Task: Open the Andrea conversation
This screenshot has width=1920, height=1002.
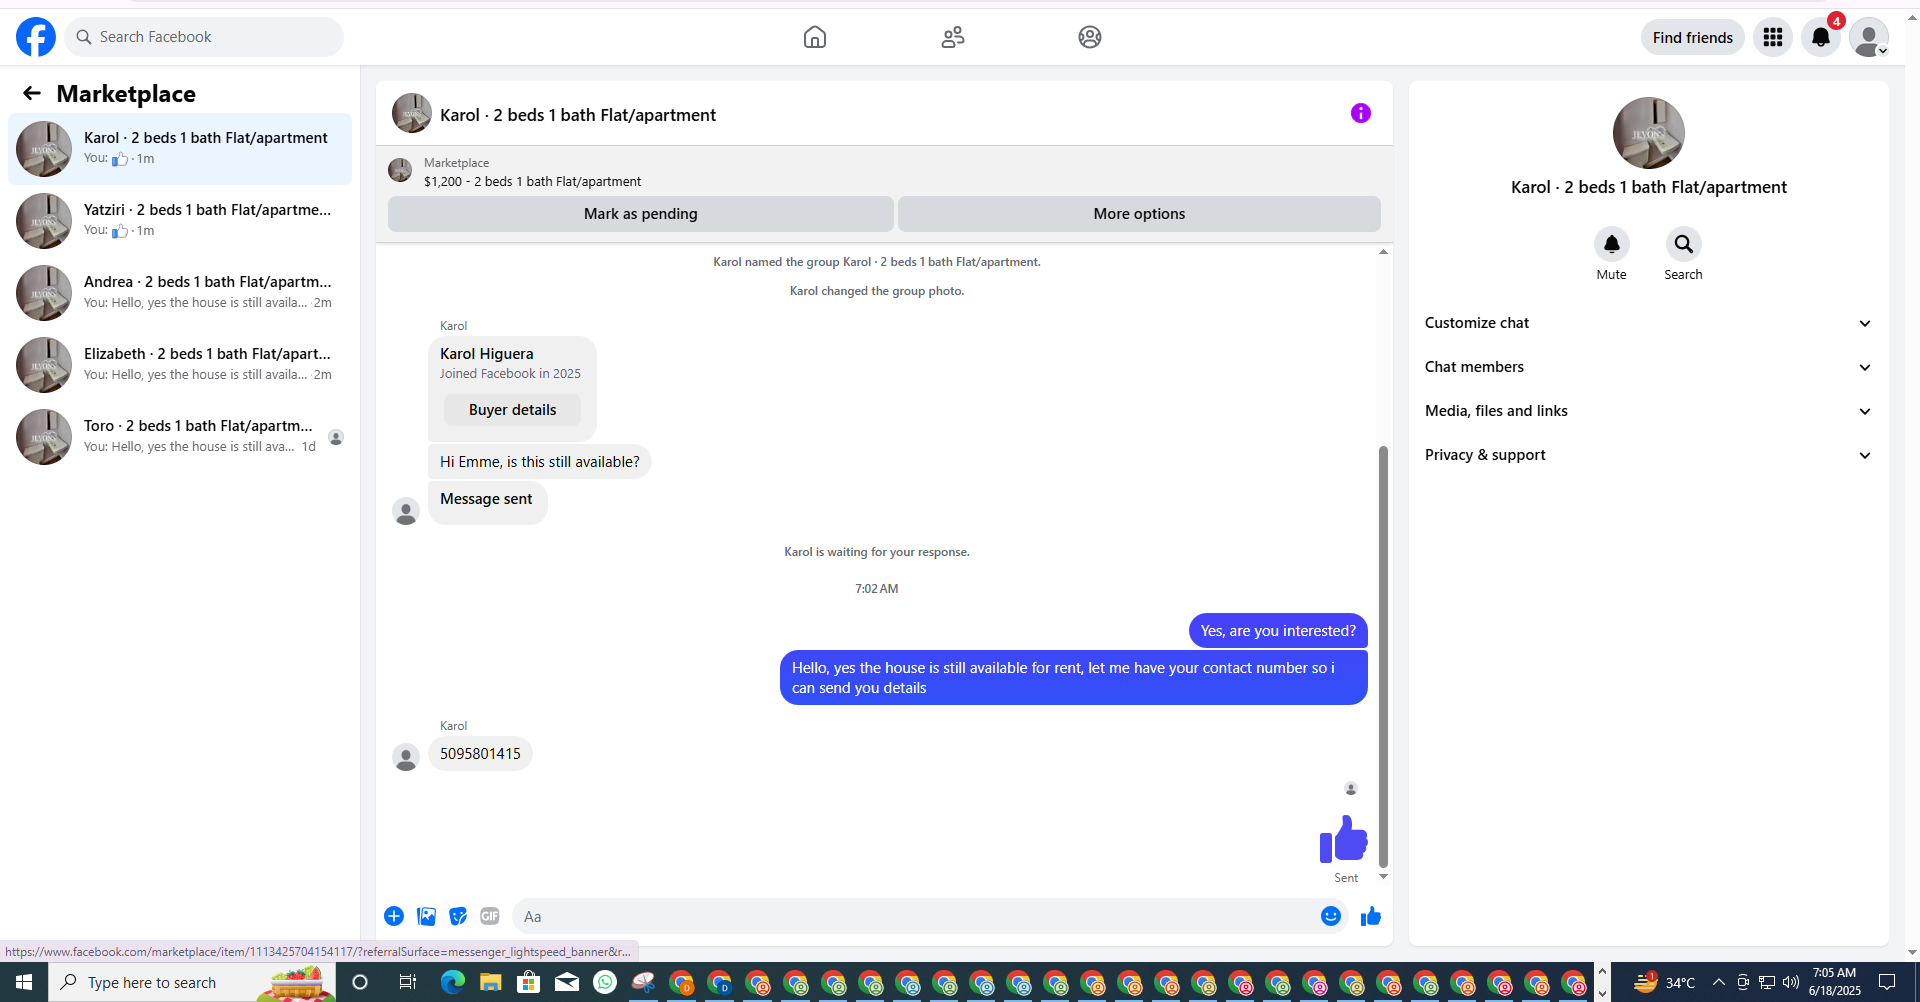Action: pos(180,293)
